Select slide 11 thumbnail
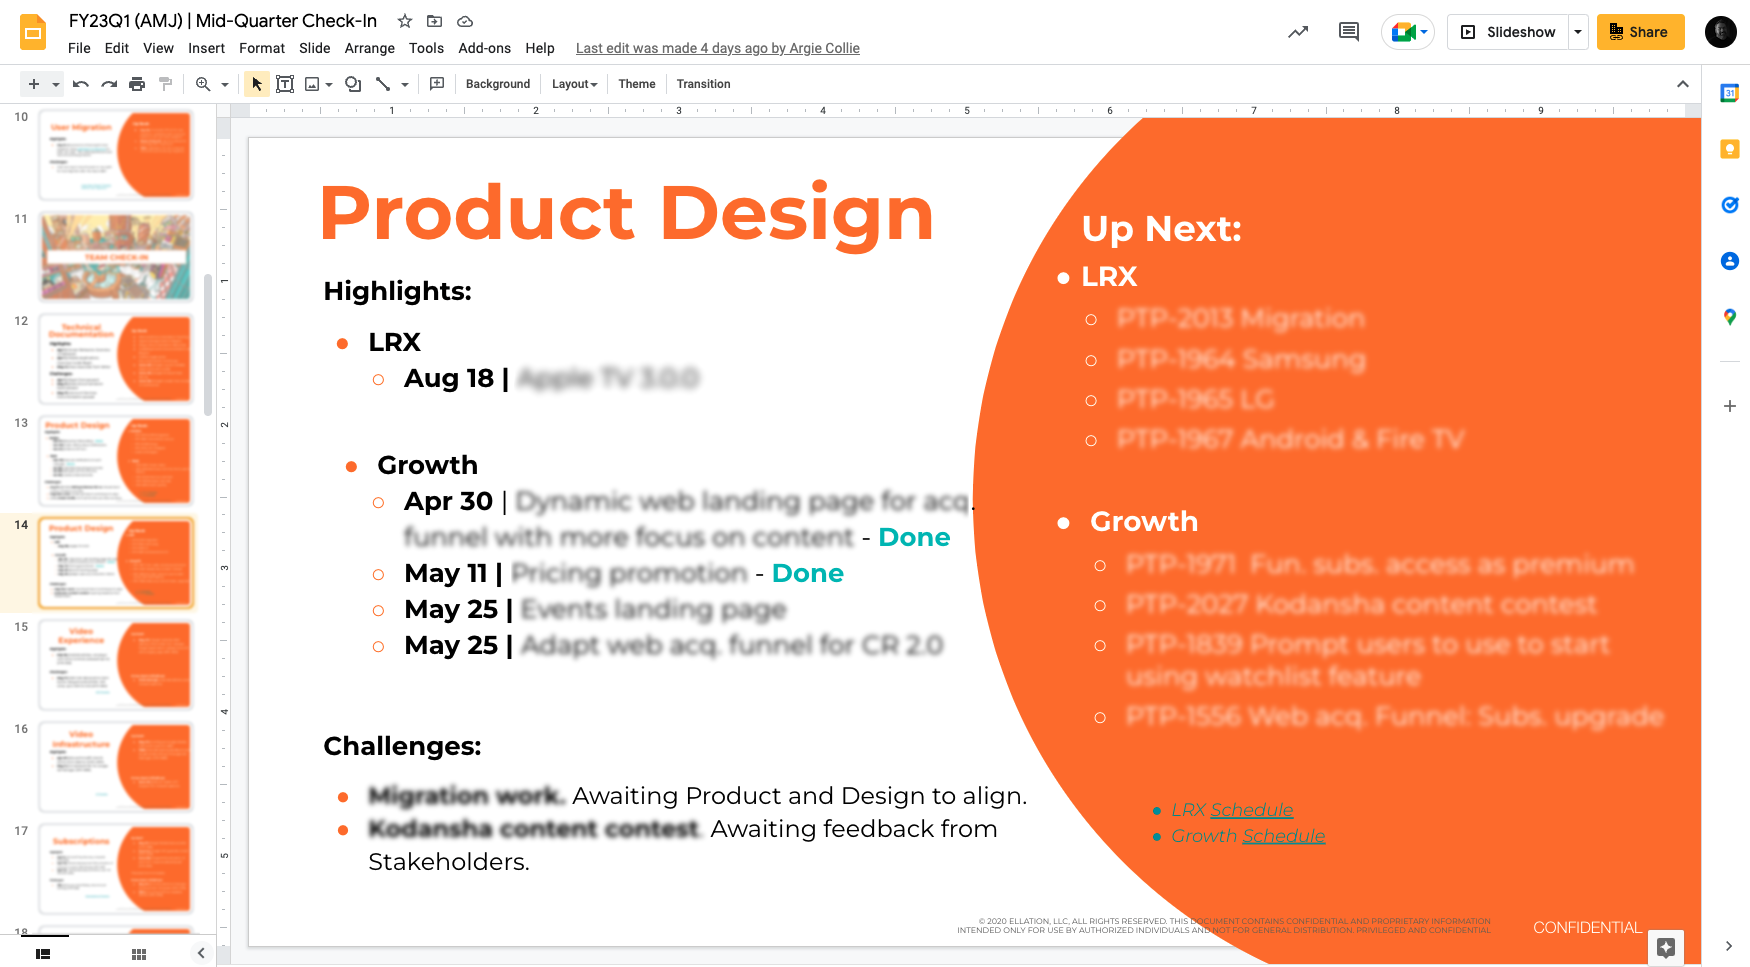 coord(116,256)
